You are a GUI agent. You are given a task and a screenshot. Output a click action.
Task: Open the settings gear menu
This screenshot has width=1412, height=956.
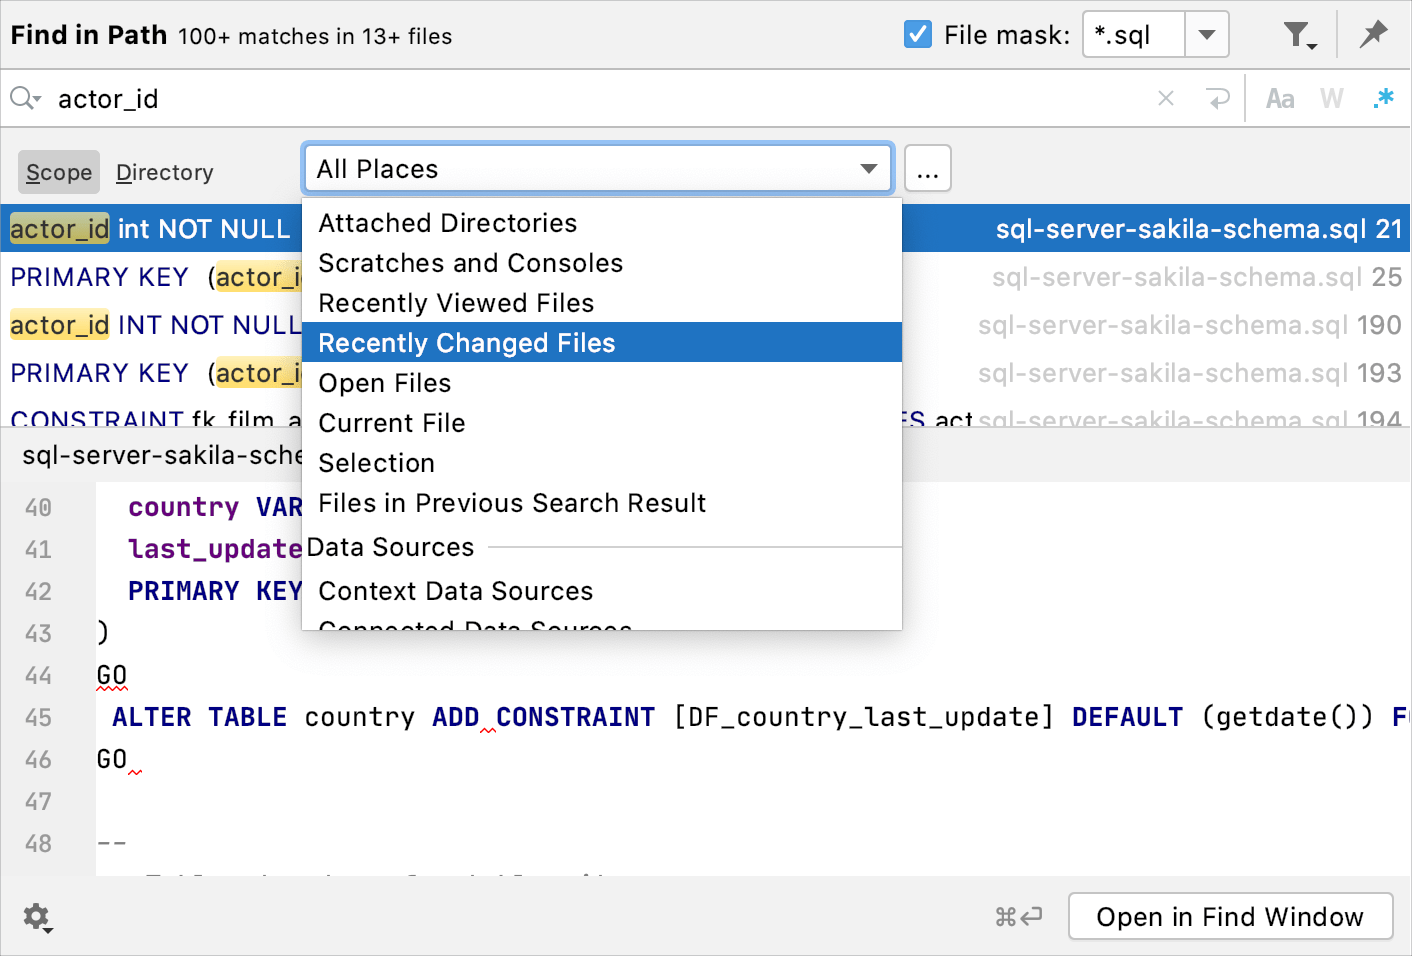tap(37, 917)
